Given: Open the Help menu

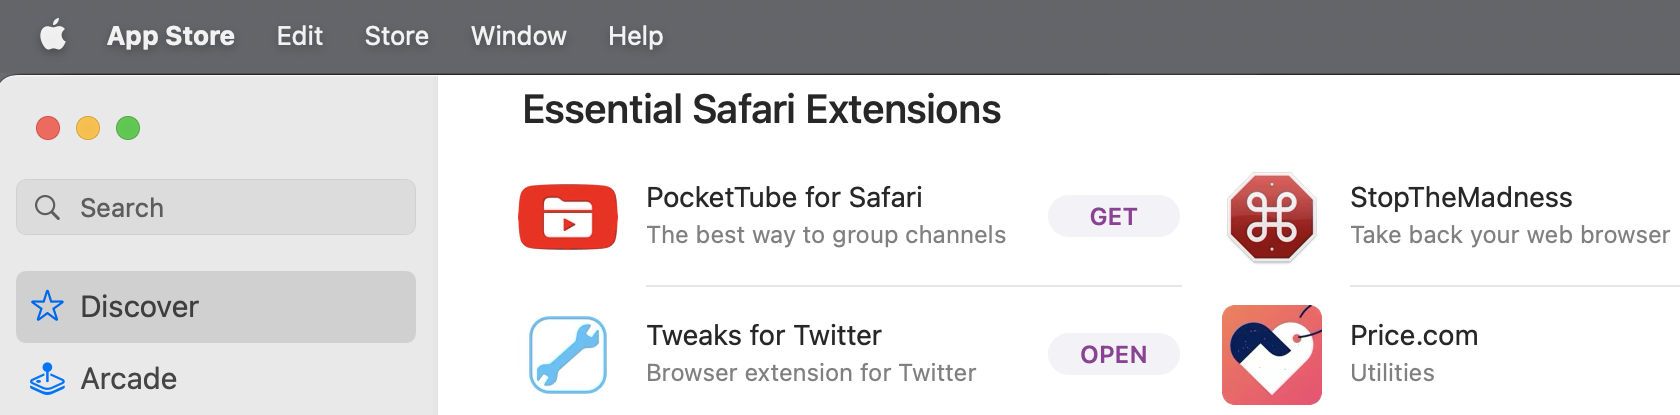Looking at the screenshot, I should coord(635,36).
